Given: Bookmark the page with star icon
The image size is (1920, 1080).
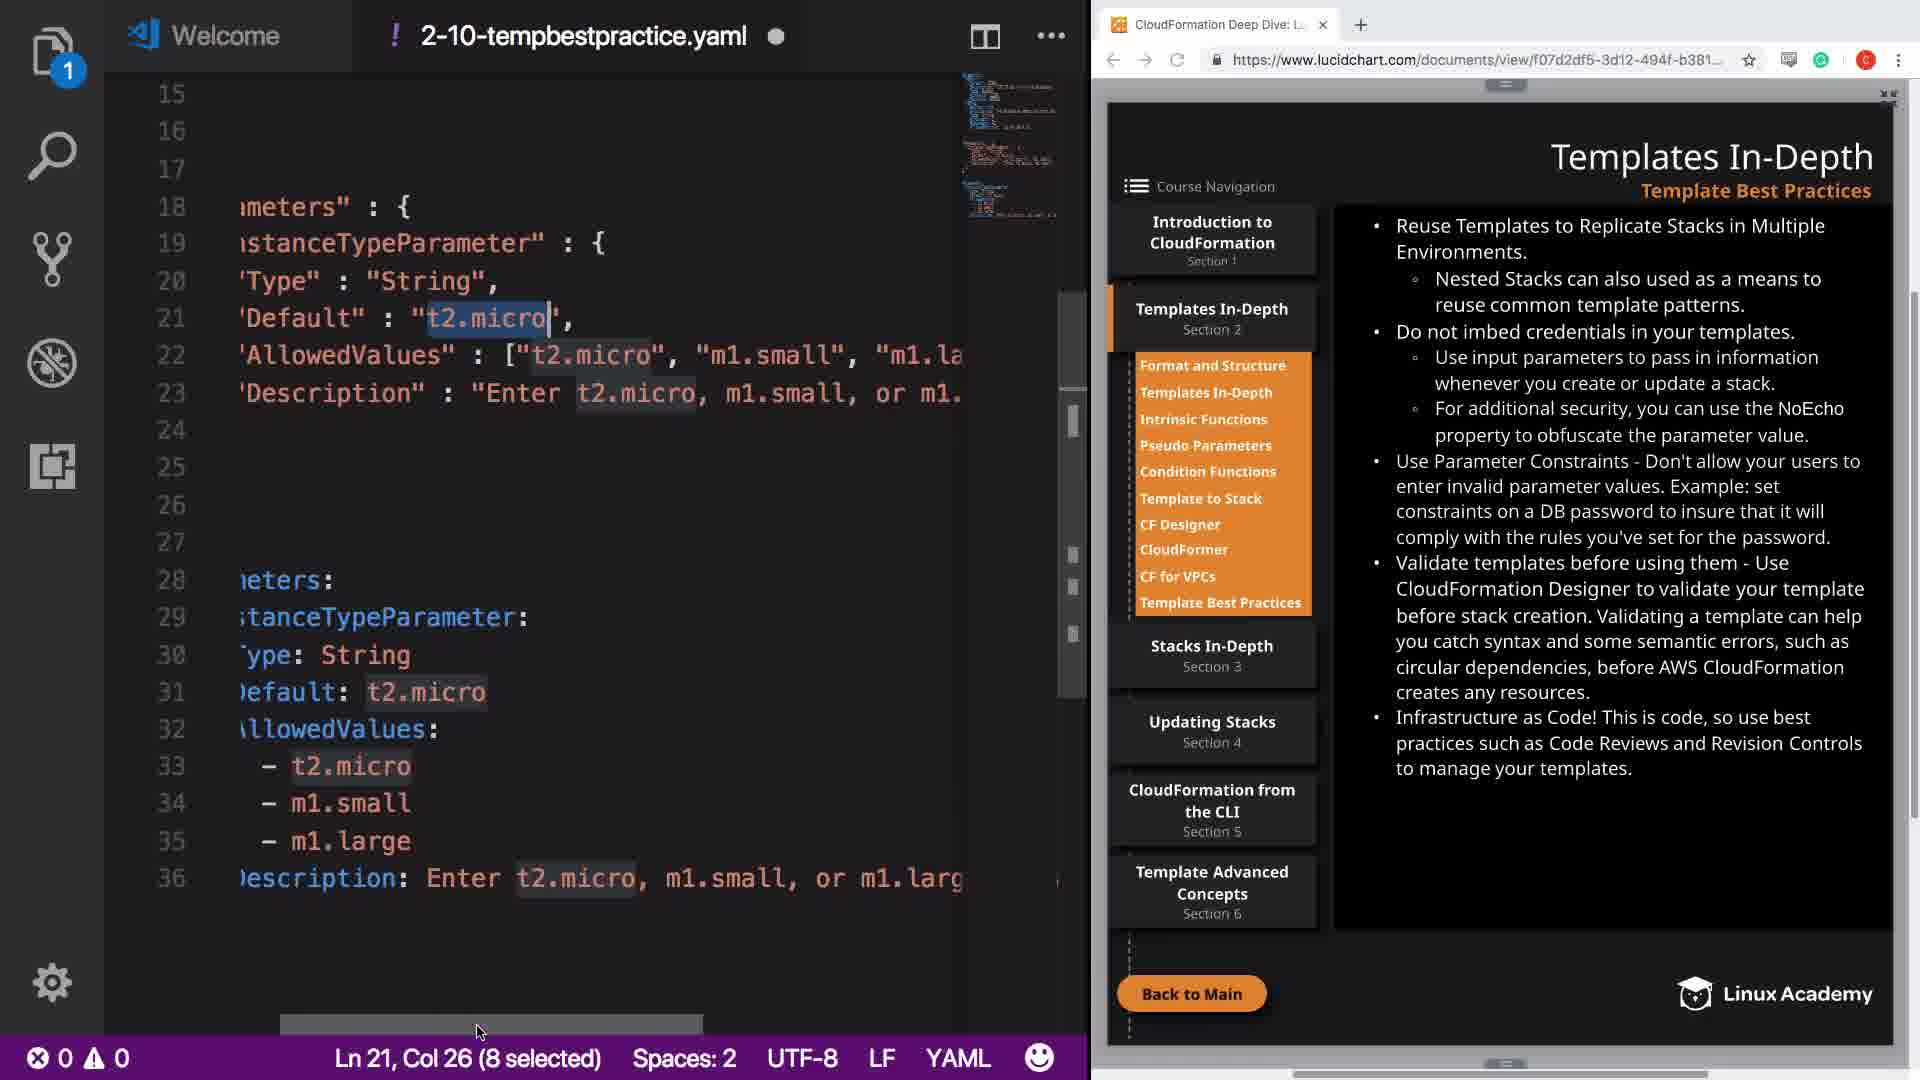Looking at the screenshot, I should point(1749,60).
